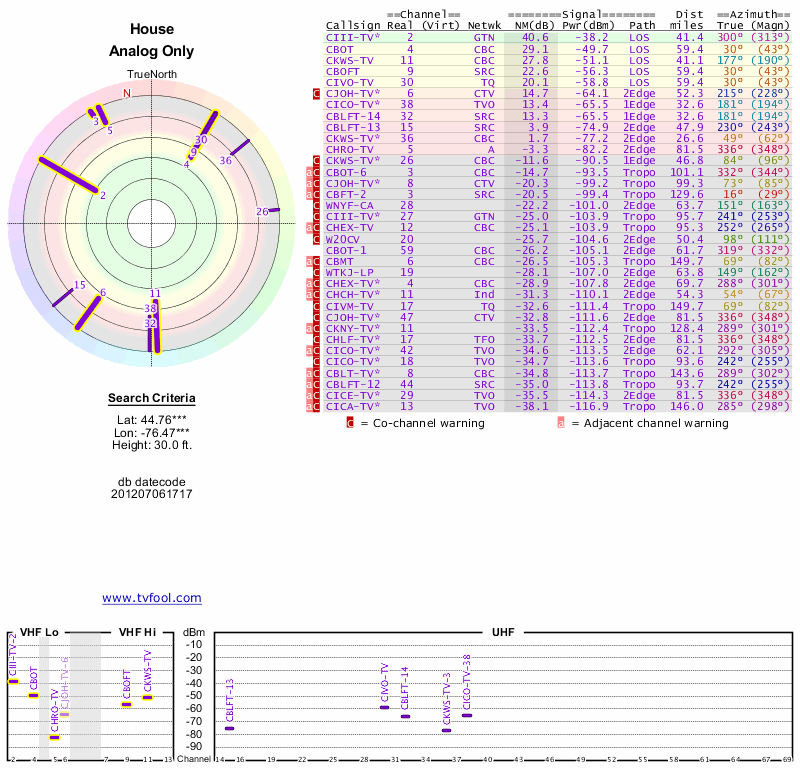Click channel 26 marker on the radar plot
The height and width of the screenshot is (768, 800).
pos(267,211)
